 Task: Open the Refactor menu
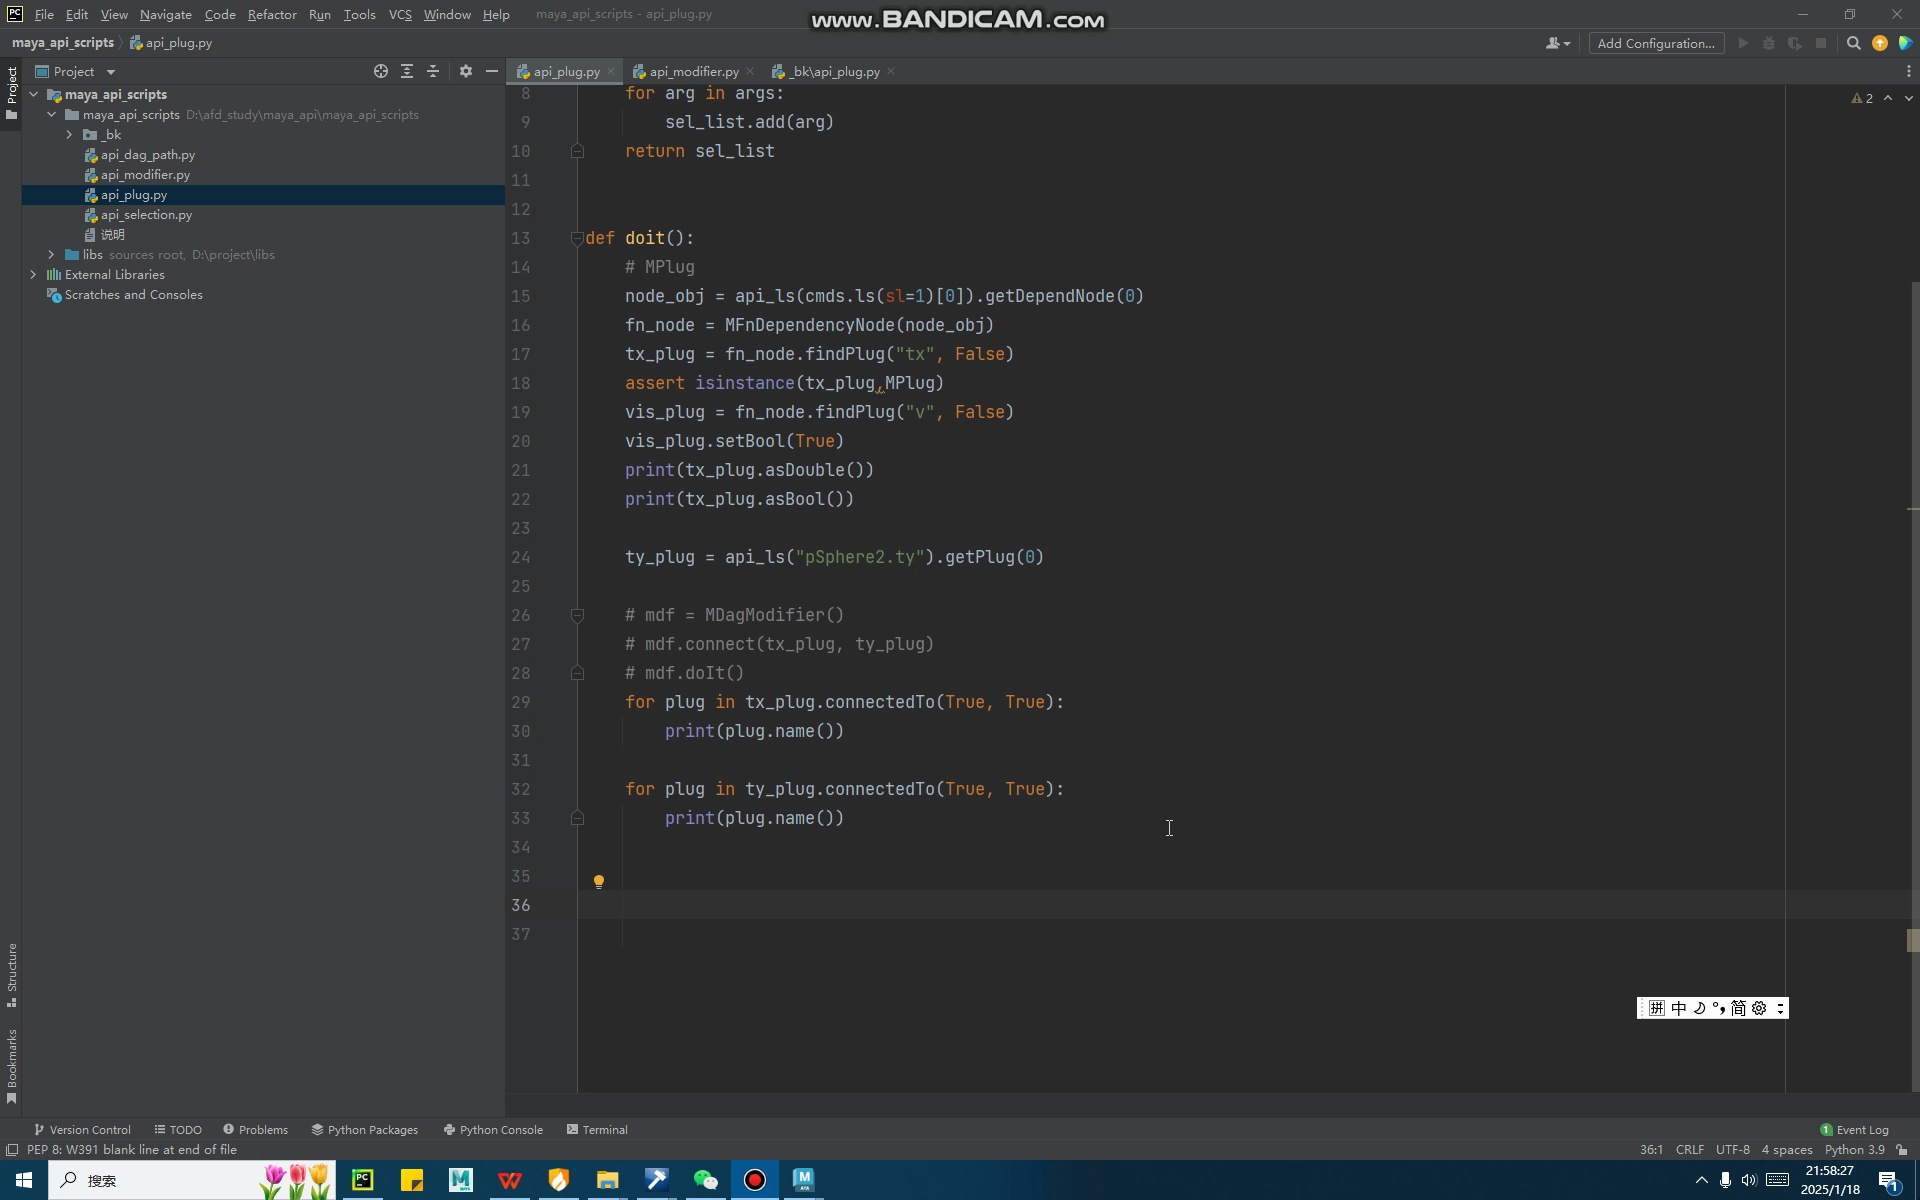[272, 14]
